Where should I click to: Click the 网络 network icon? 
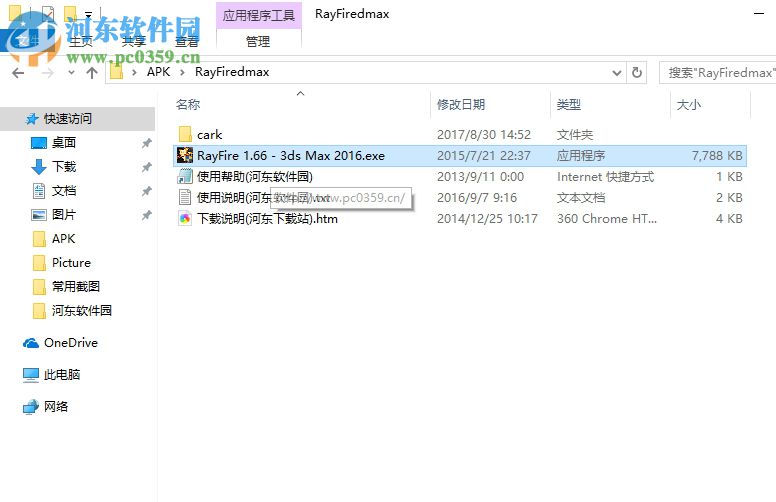31,406
